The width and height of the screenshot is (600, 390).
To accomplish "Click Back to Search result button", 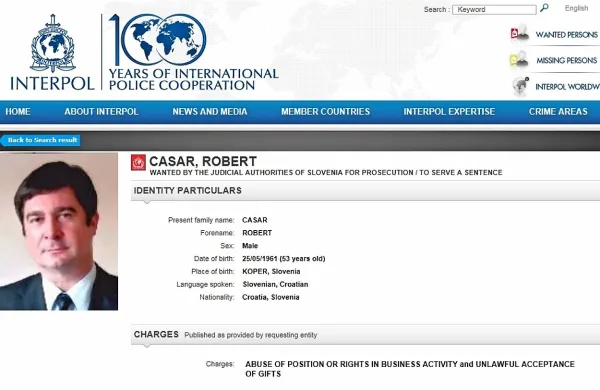I will 41,140.
